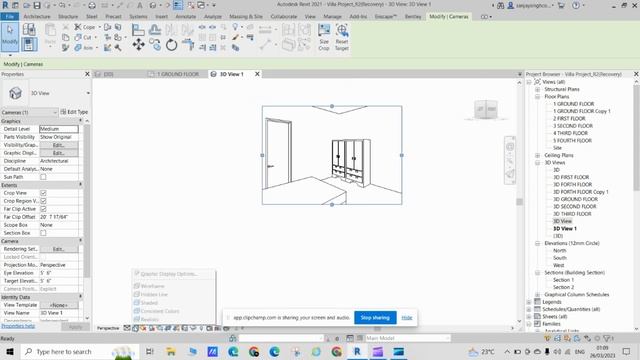Image resolution: width=640 pixels, height=360 pixels.
Task: Click the Align tool icon
Action: pos(138,30)
